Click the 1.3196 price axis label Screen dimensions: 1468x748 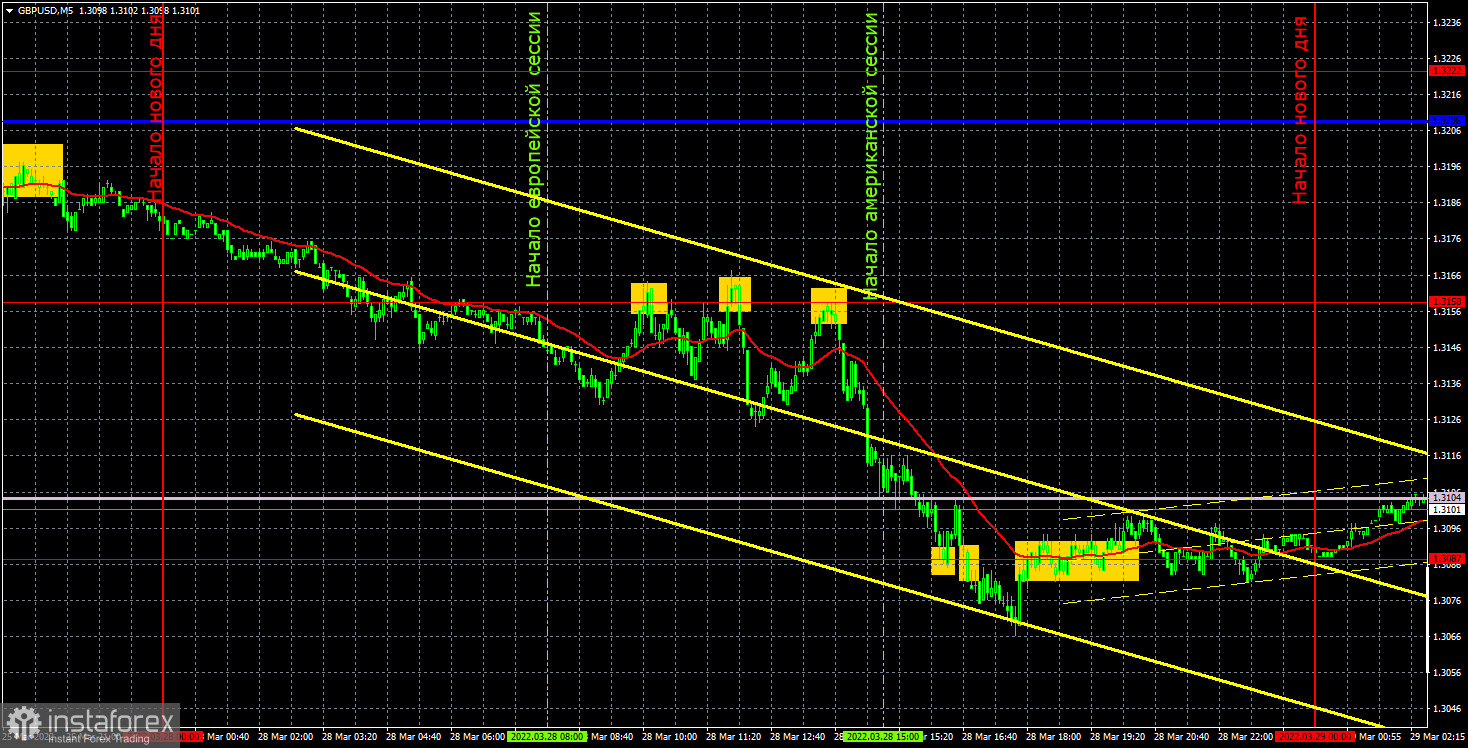coord(1446,167)
